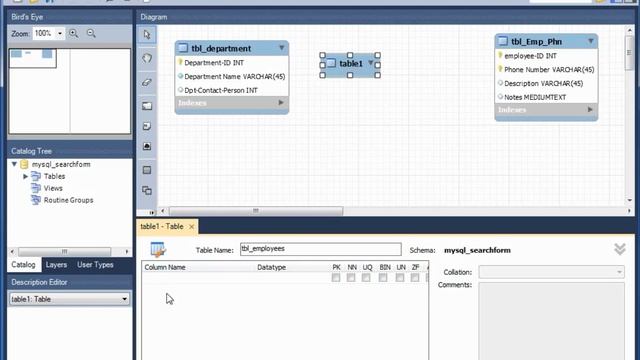Screen dimensions: 640x360
Task: Click the key icon beside Phone Number
Action: click(x=500, y=69)
